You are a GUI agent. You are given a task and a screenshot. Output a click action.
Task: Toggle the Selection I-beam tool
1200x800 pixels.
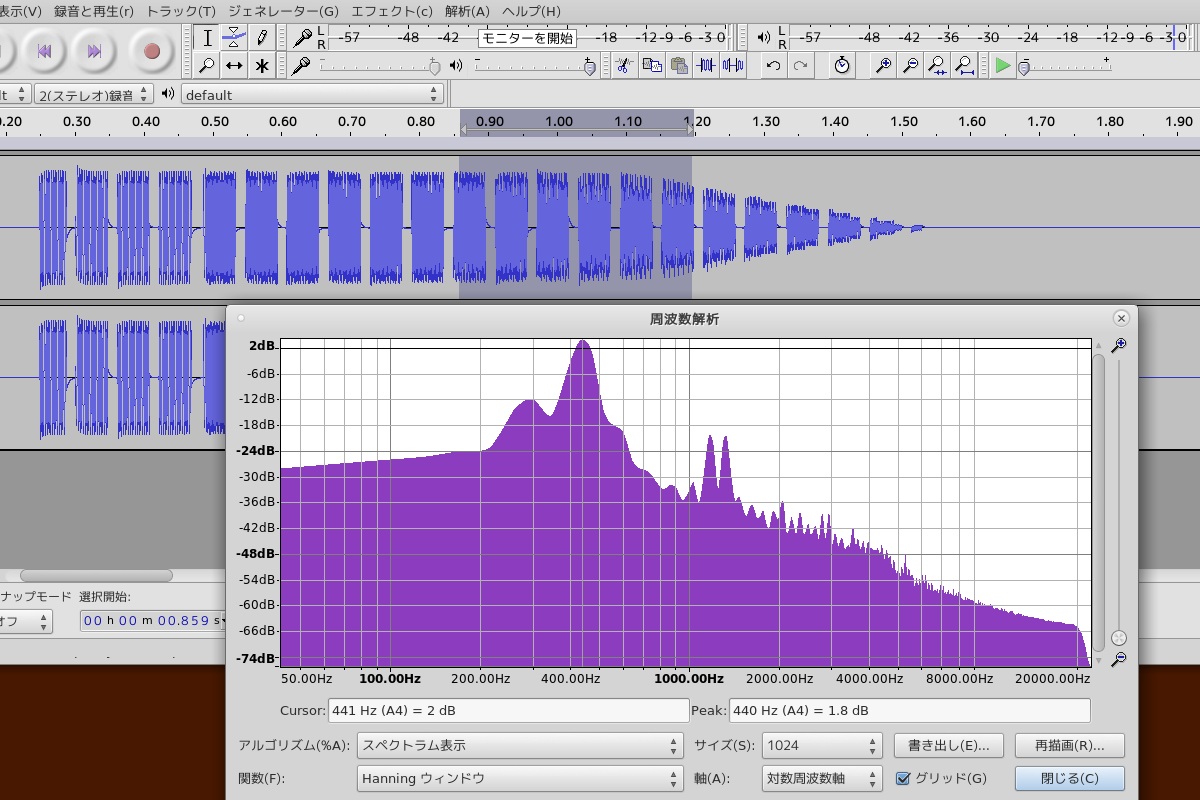point(207,38)
